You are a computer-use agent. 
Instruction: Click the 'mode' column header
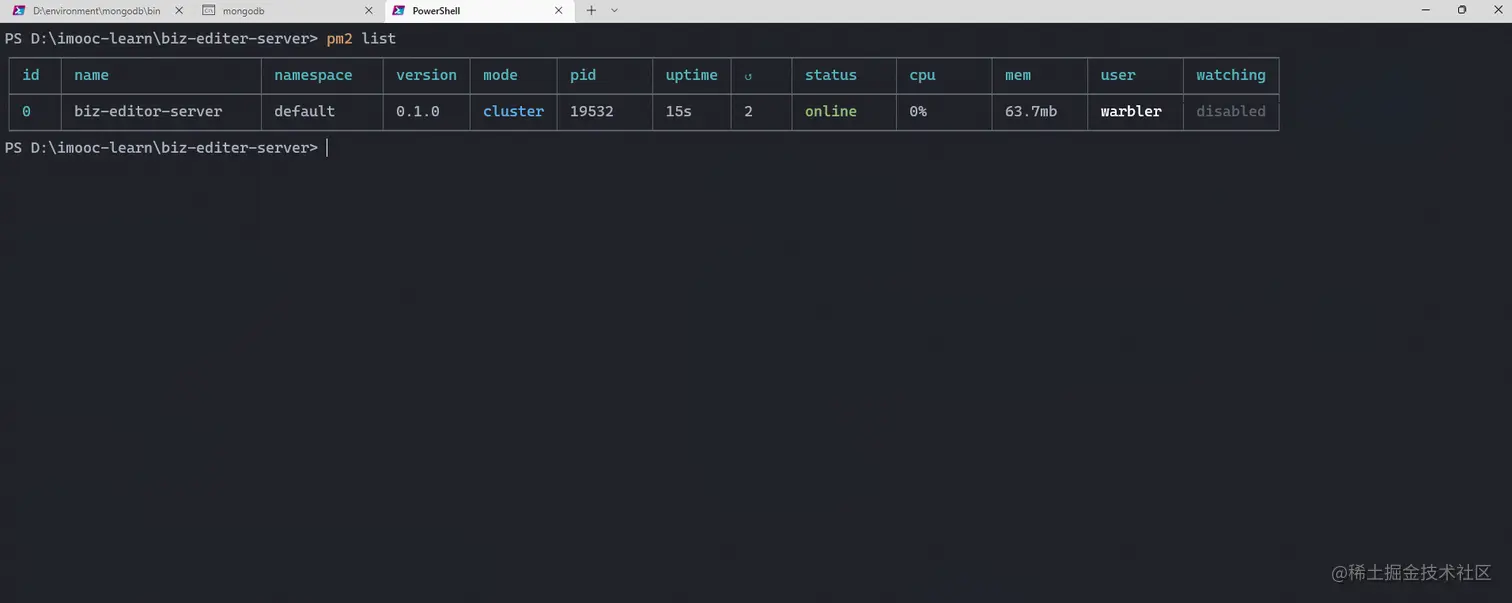tap(500, 75)
